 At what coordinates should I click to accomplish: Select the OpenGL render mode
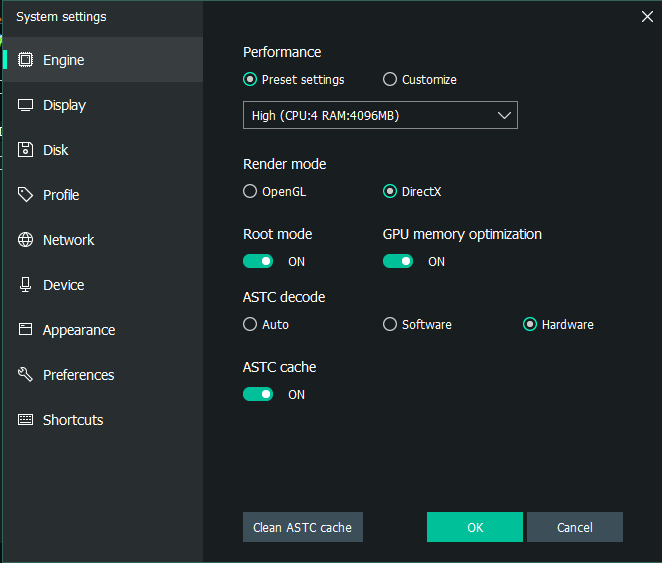[250, 191]
